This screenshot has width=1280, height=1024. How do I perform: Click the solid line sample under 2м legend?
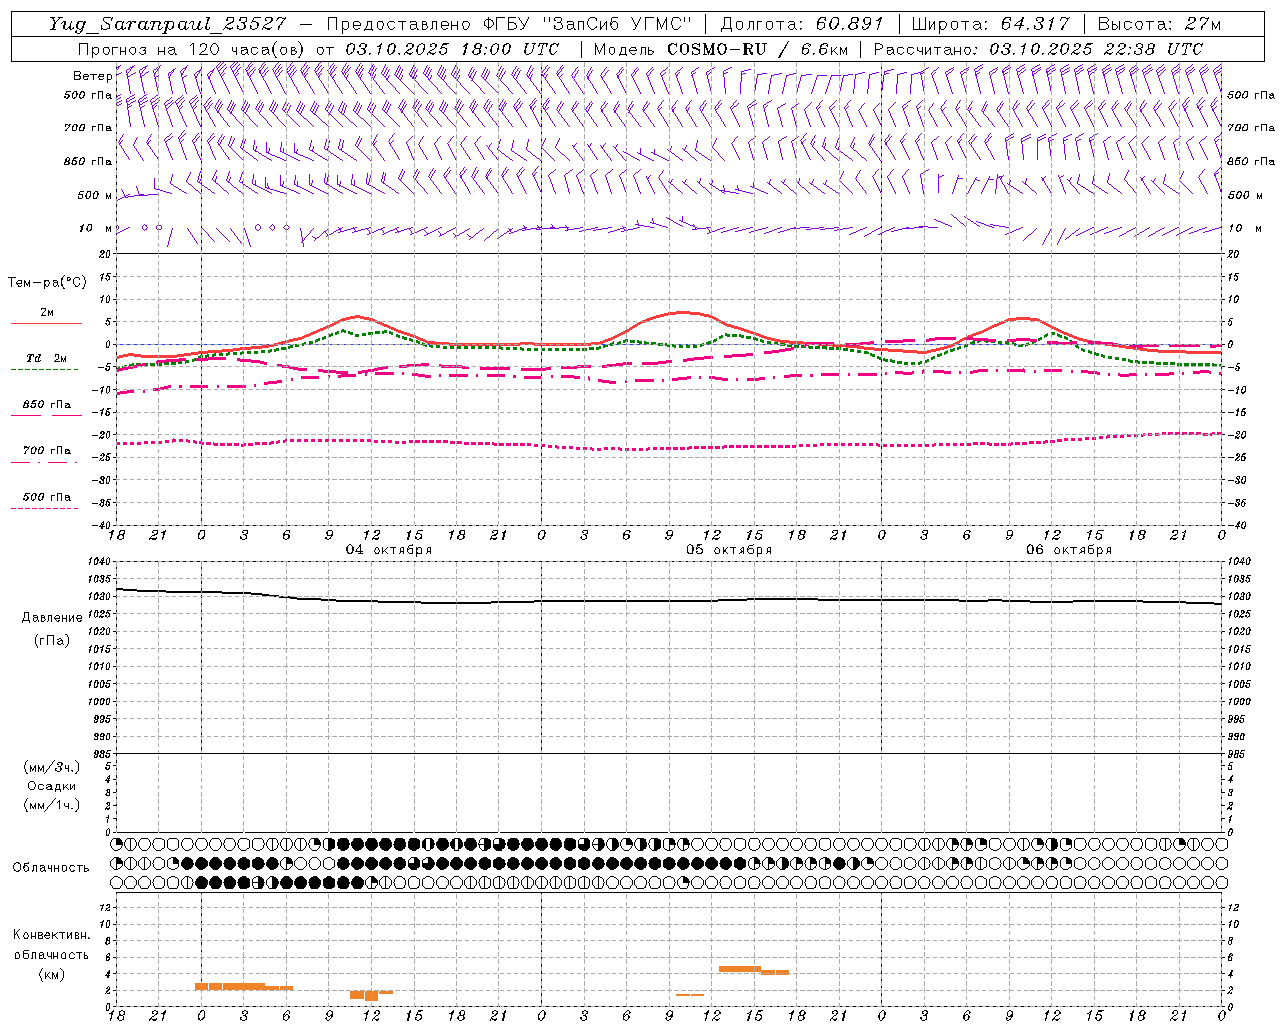[46, 324]
